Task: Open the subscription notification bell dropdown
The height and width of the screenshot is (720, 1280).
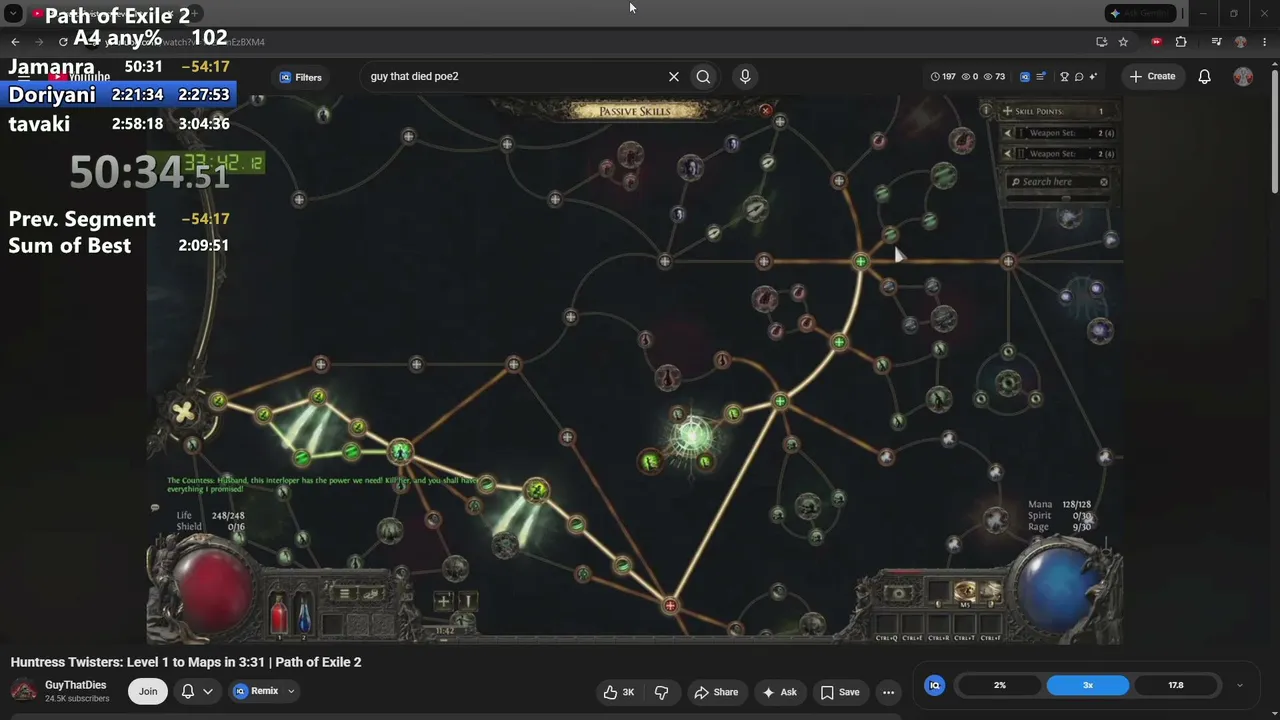Action: 197,691
